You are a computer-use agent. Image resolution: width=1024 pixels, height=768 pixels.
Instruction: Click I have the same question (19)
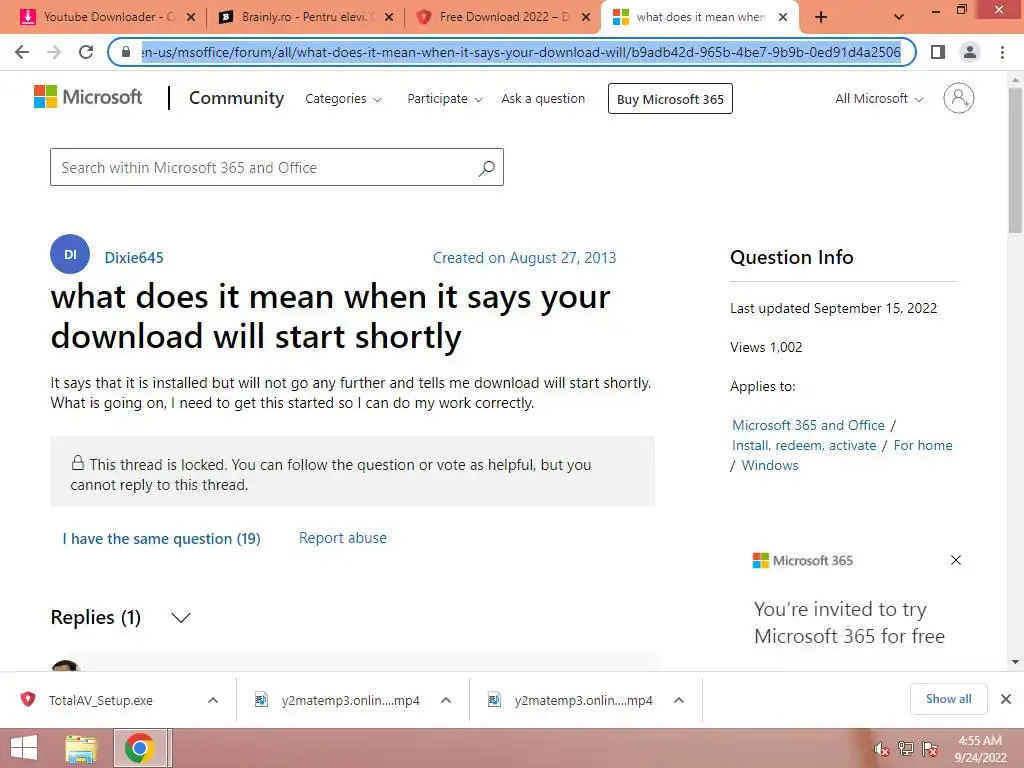[x=161, y=539]
